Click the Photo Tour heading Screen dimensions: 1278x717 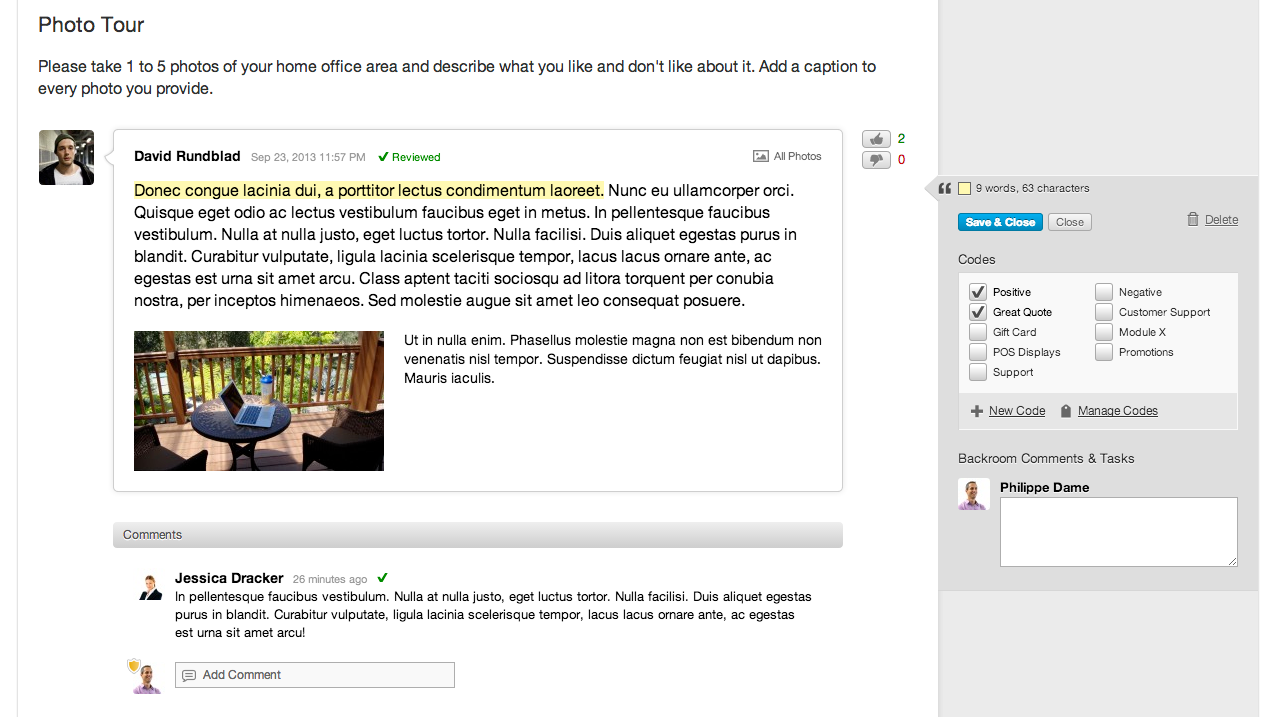pos(91,25)
